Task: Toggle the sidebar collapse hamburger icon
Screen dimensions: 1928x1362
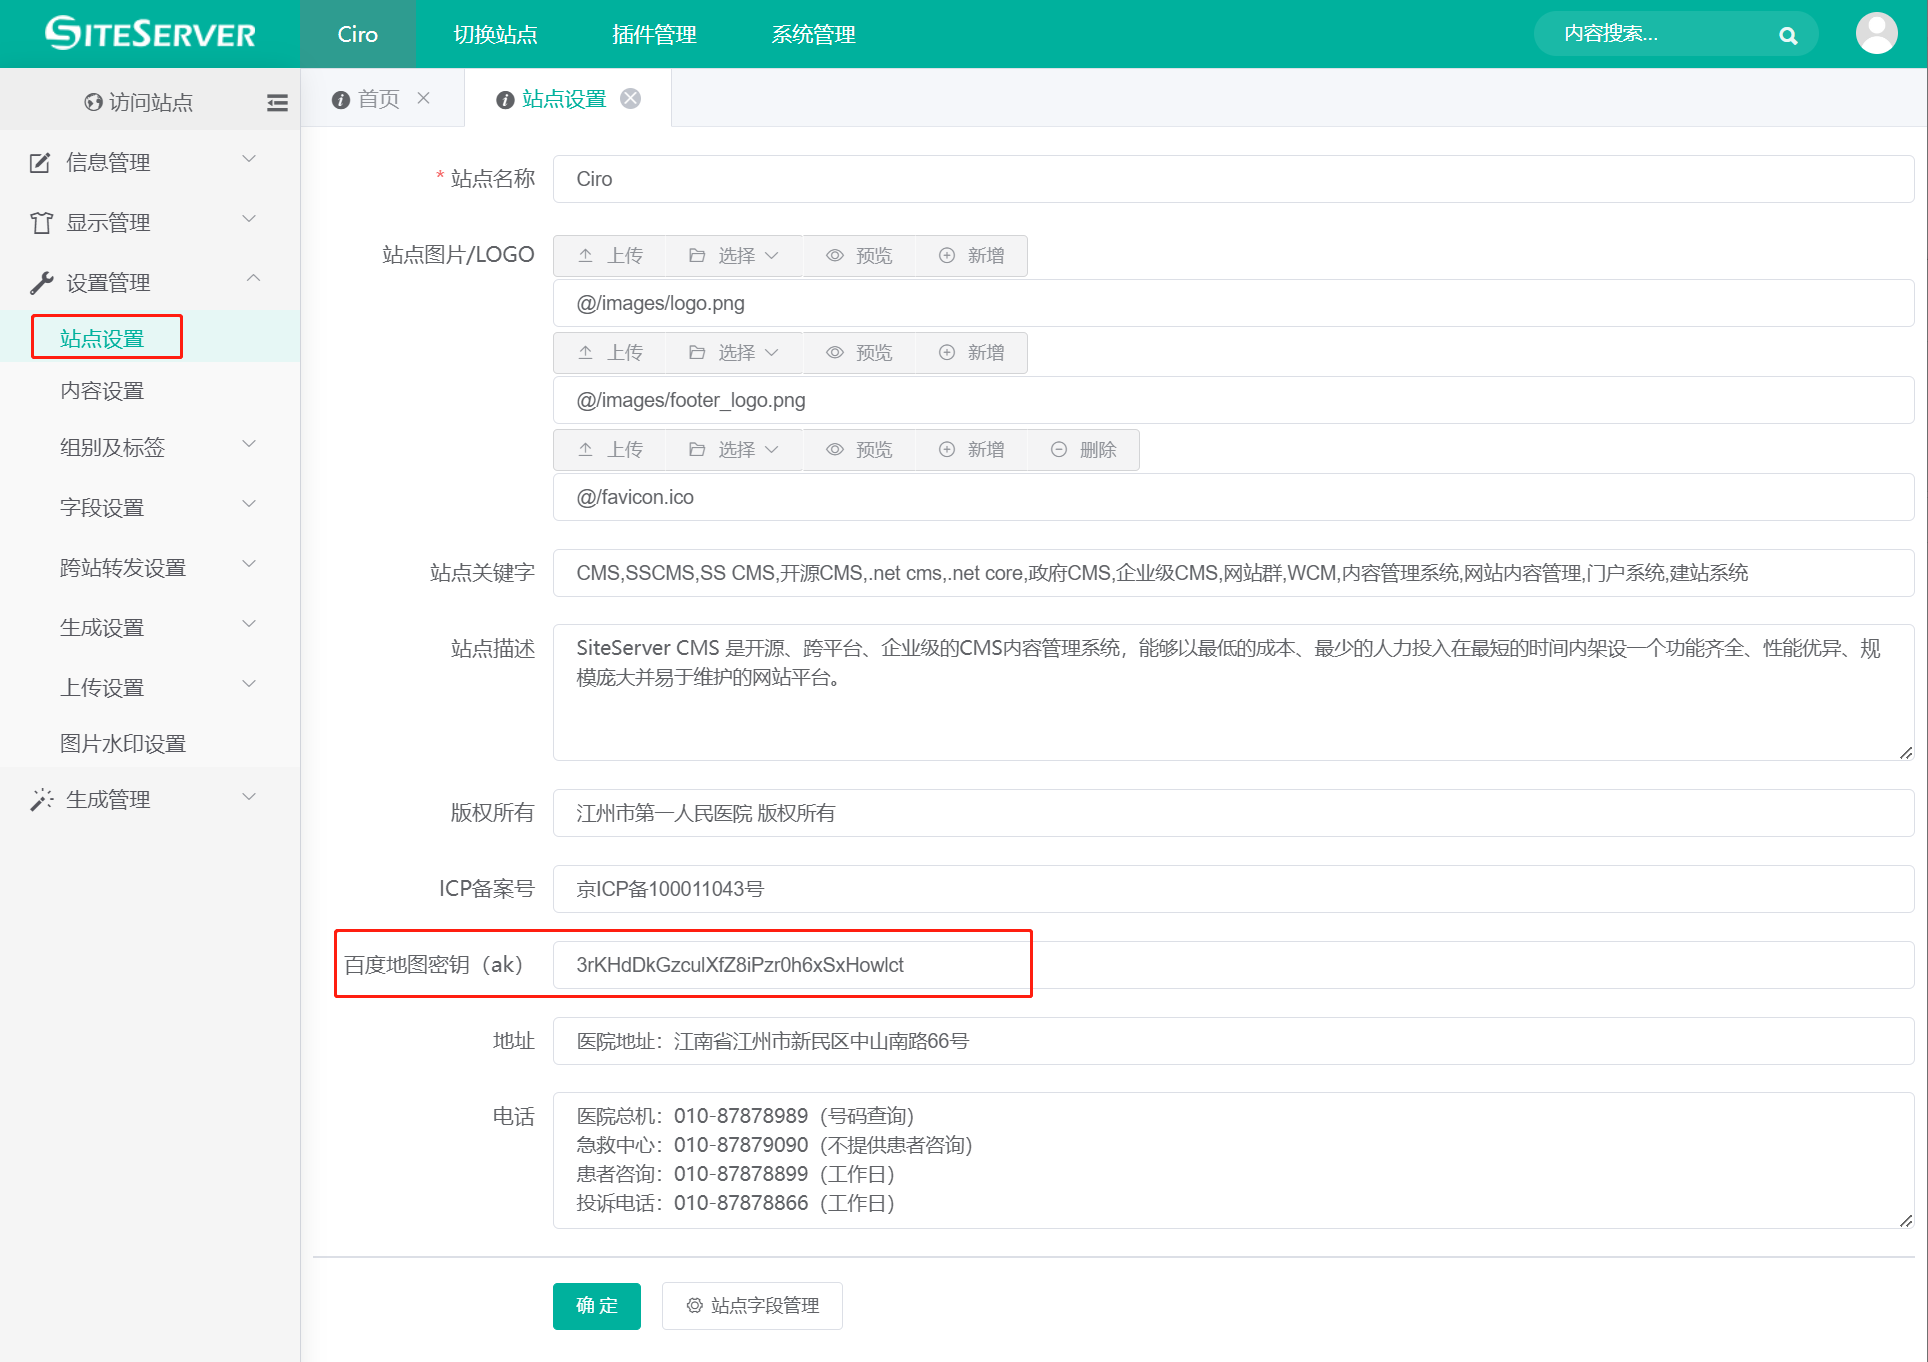Action: pyautogui.click(x=277, y=102)
